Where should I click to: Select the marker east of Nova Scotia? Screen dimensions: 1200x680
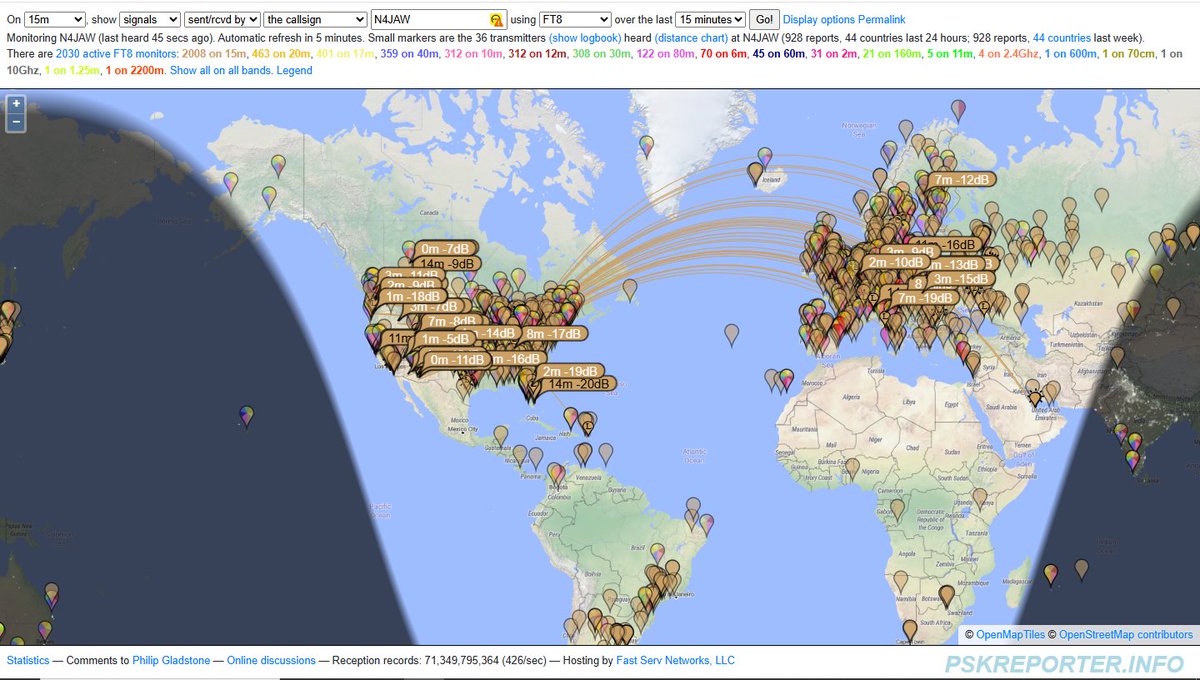coord(629,290)
